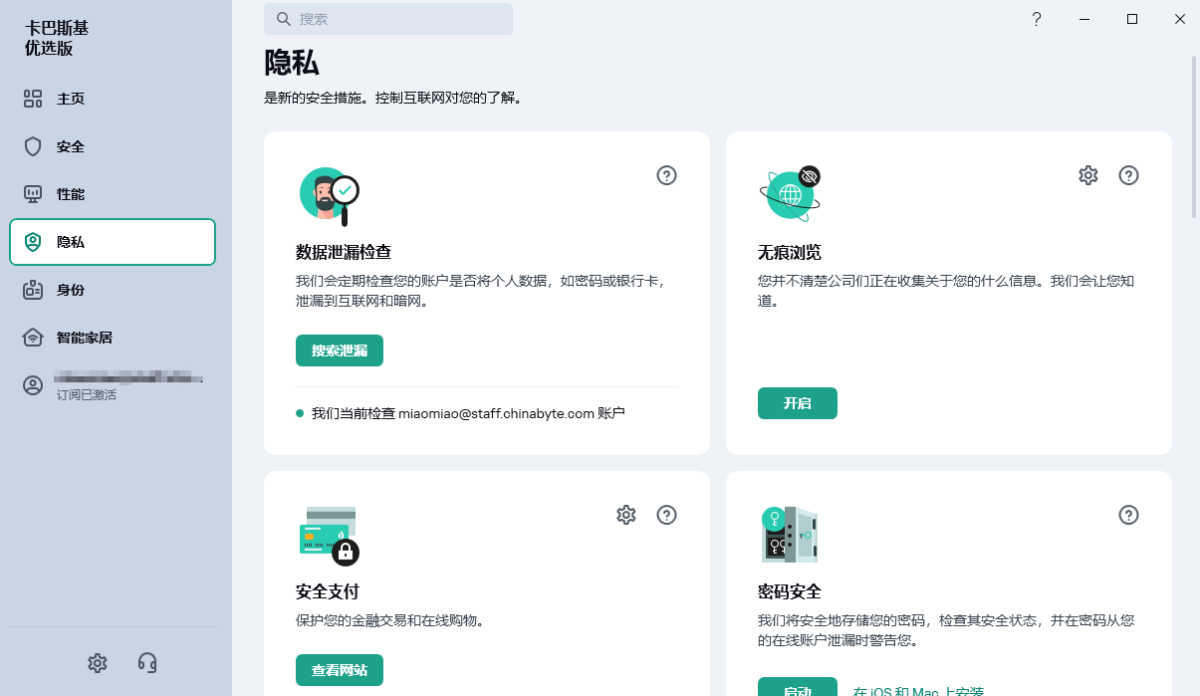Switch to the 身份 section
This screenshot has height=696, width=1200.
70,289
